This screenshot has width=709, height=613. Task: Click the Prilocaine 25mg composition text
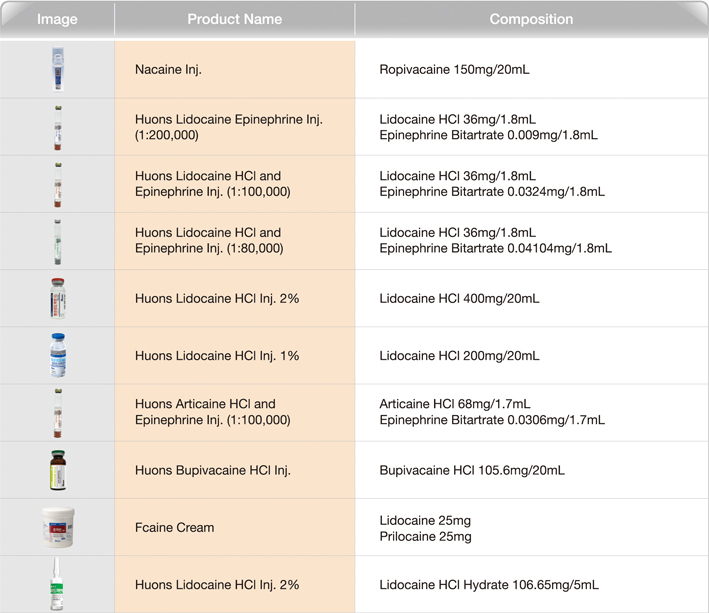pyautogui.click(x=425, y=536)
